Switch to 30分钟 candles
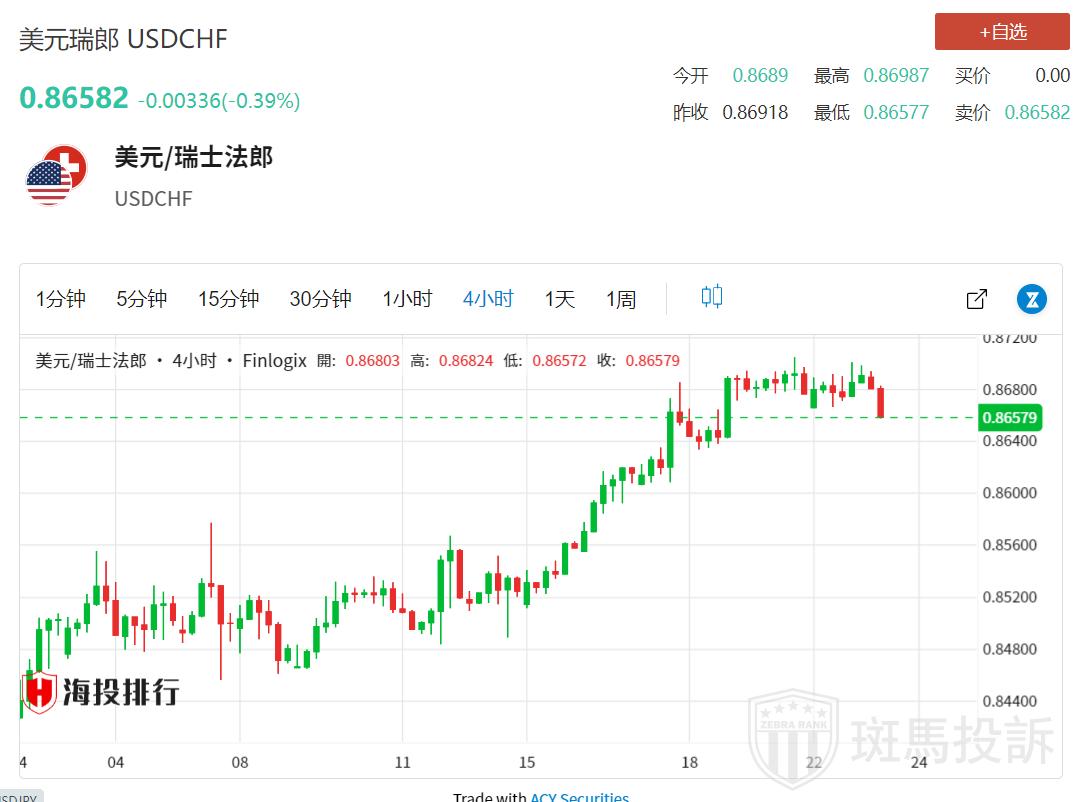This screenshot has height=802, width=1073. (x=320, y=299)
